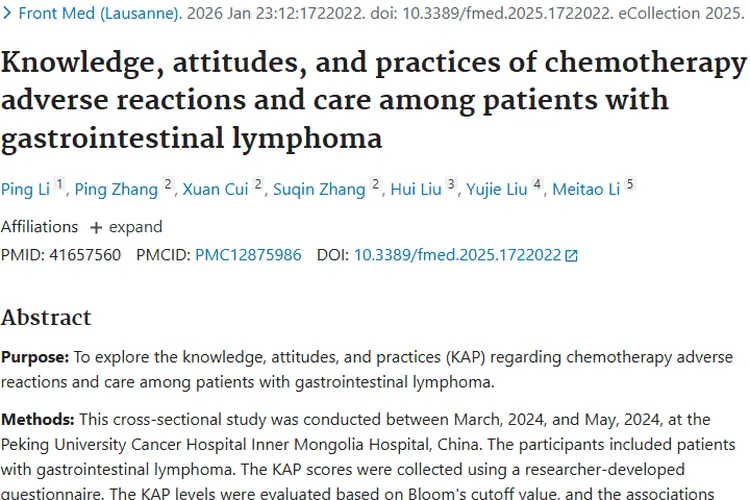Image resolution: width=750 pixels, height=500 pixels.
Task: Open author Yujie Liu's link
Action: point(495,189)
